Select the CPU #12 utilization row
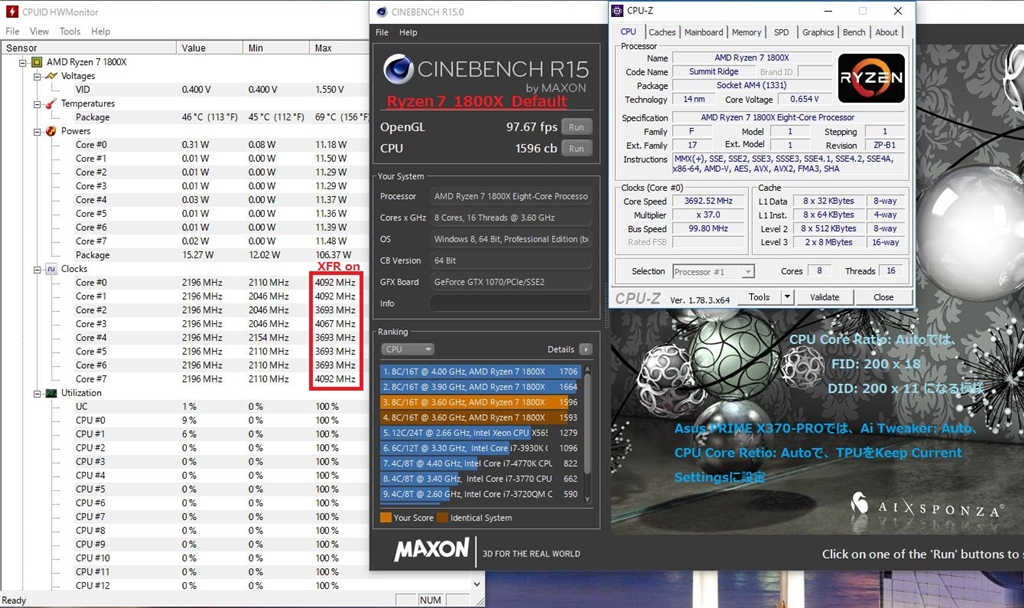This screenshot has height=608, width=1024. tap(185, 585)
